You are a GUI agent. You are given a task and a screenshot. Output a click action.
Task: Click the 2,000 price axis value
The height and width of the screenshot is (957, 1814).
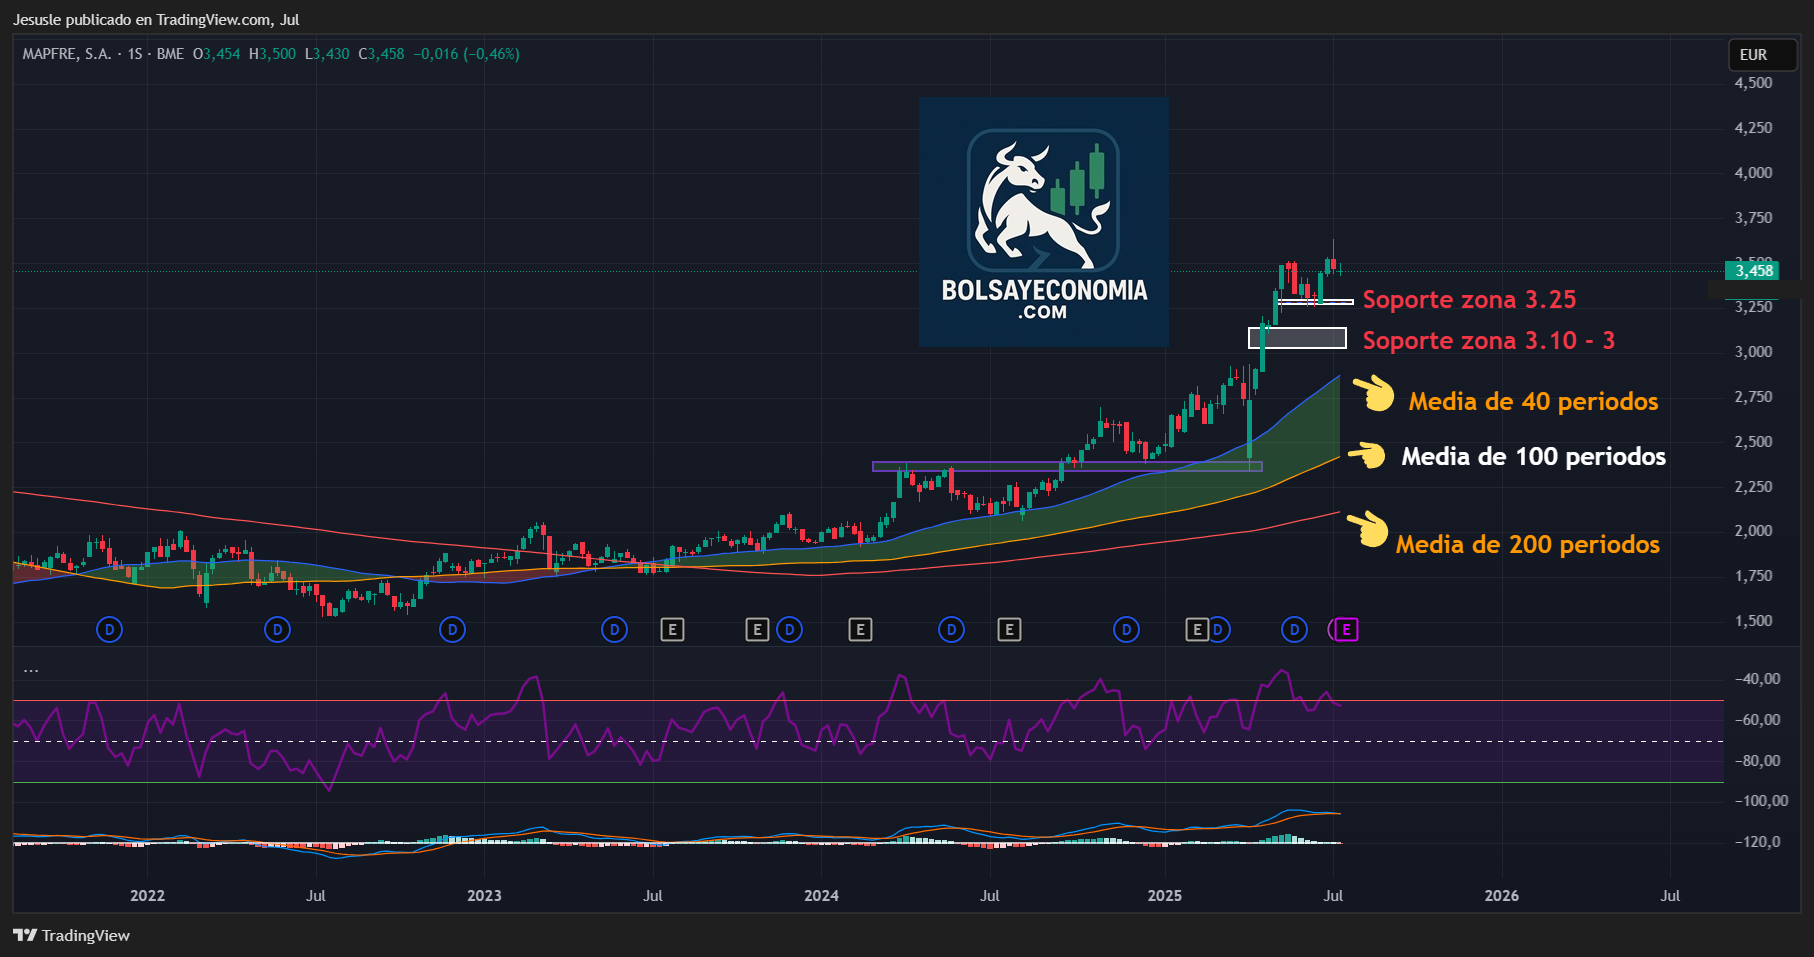pos(1753,531)
